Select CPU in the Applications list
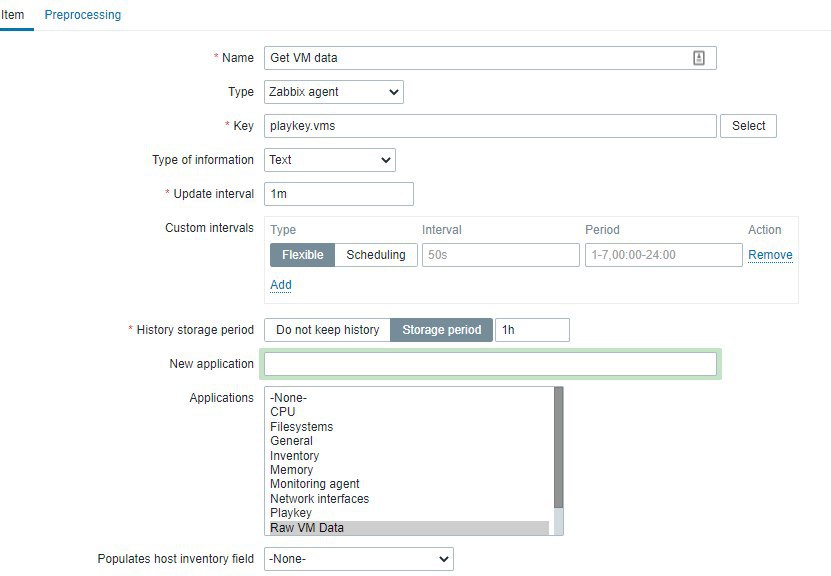The height and width of the screenshot is (576, 831). pyautogui.click(x=409, y=412)
